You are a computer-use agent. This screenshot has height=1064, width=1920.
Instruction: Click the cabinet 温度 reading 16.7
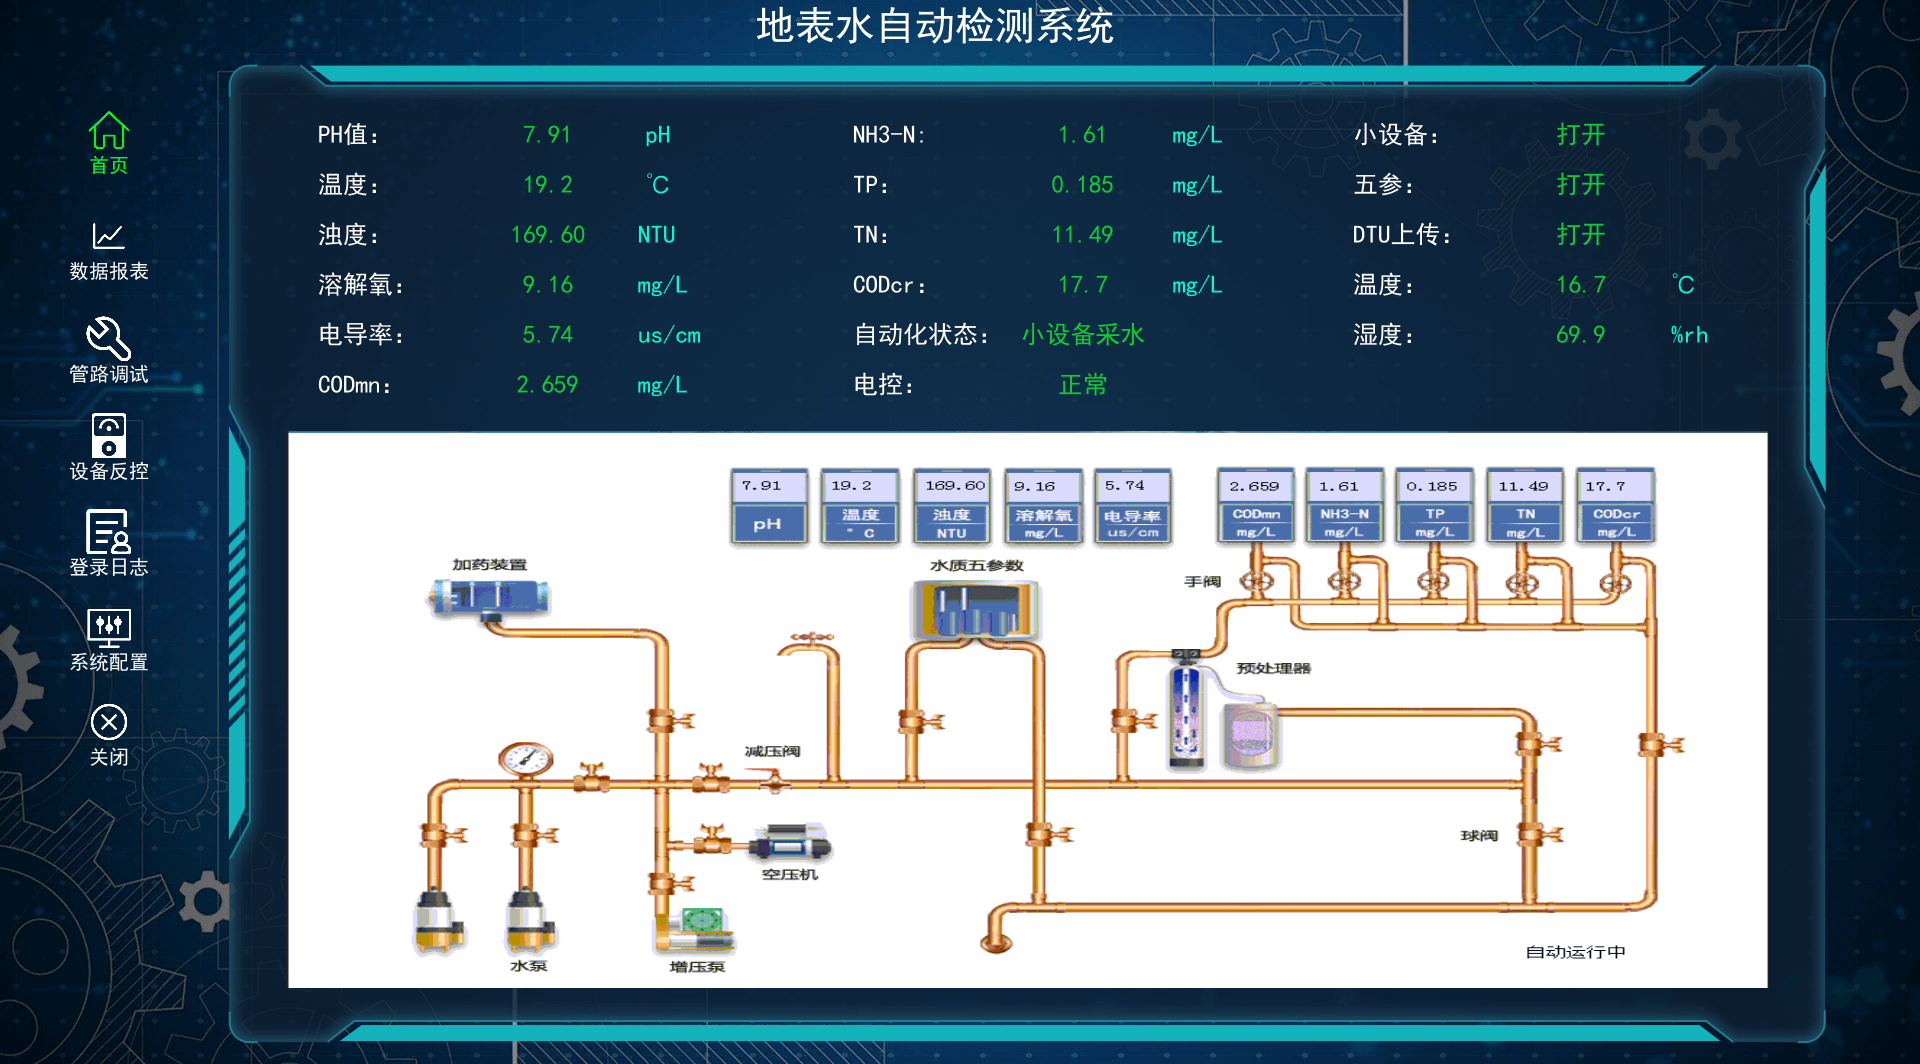1580,285
